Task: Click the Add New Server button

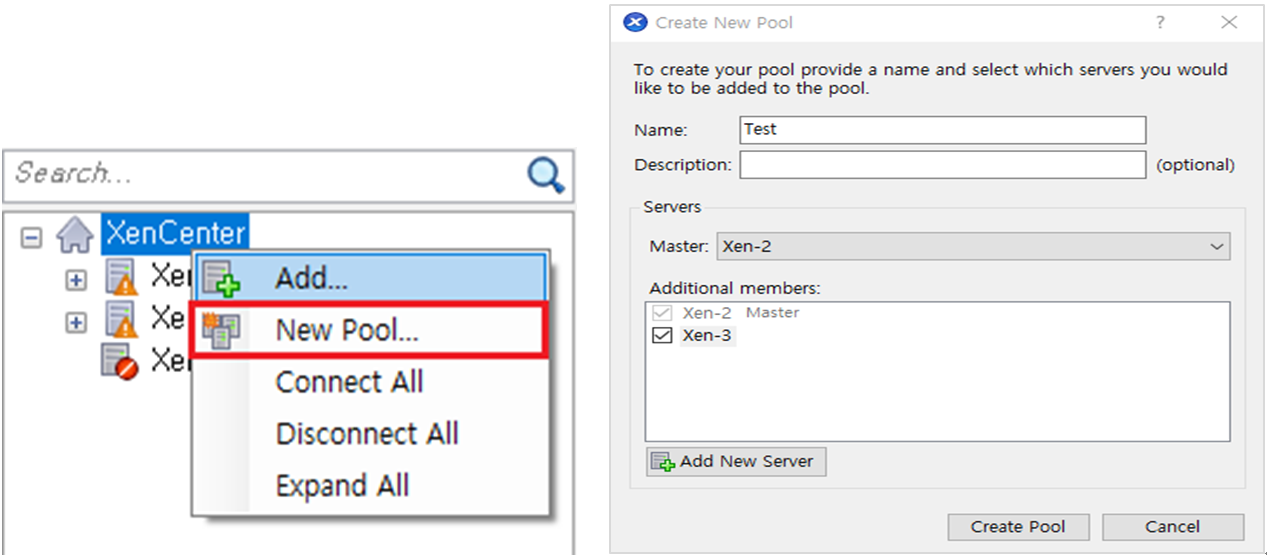Action: 736,461
